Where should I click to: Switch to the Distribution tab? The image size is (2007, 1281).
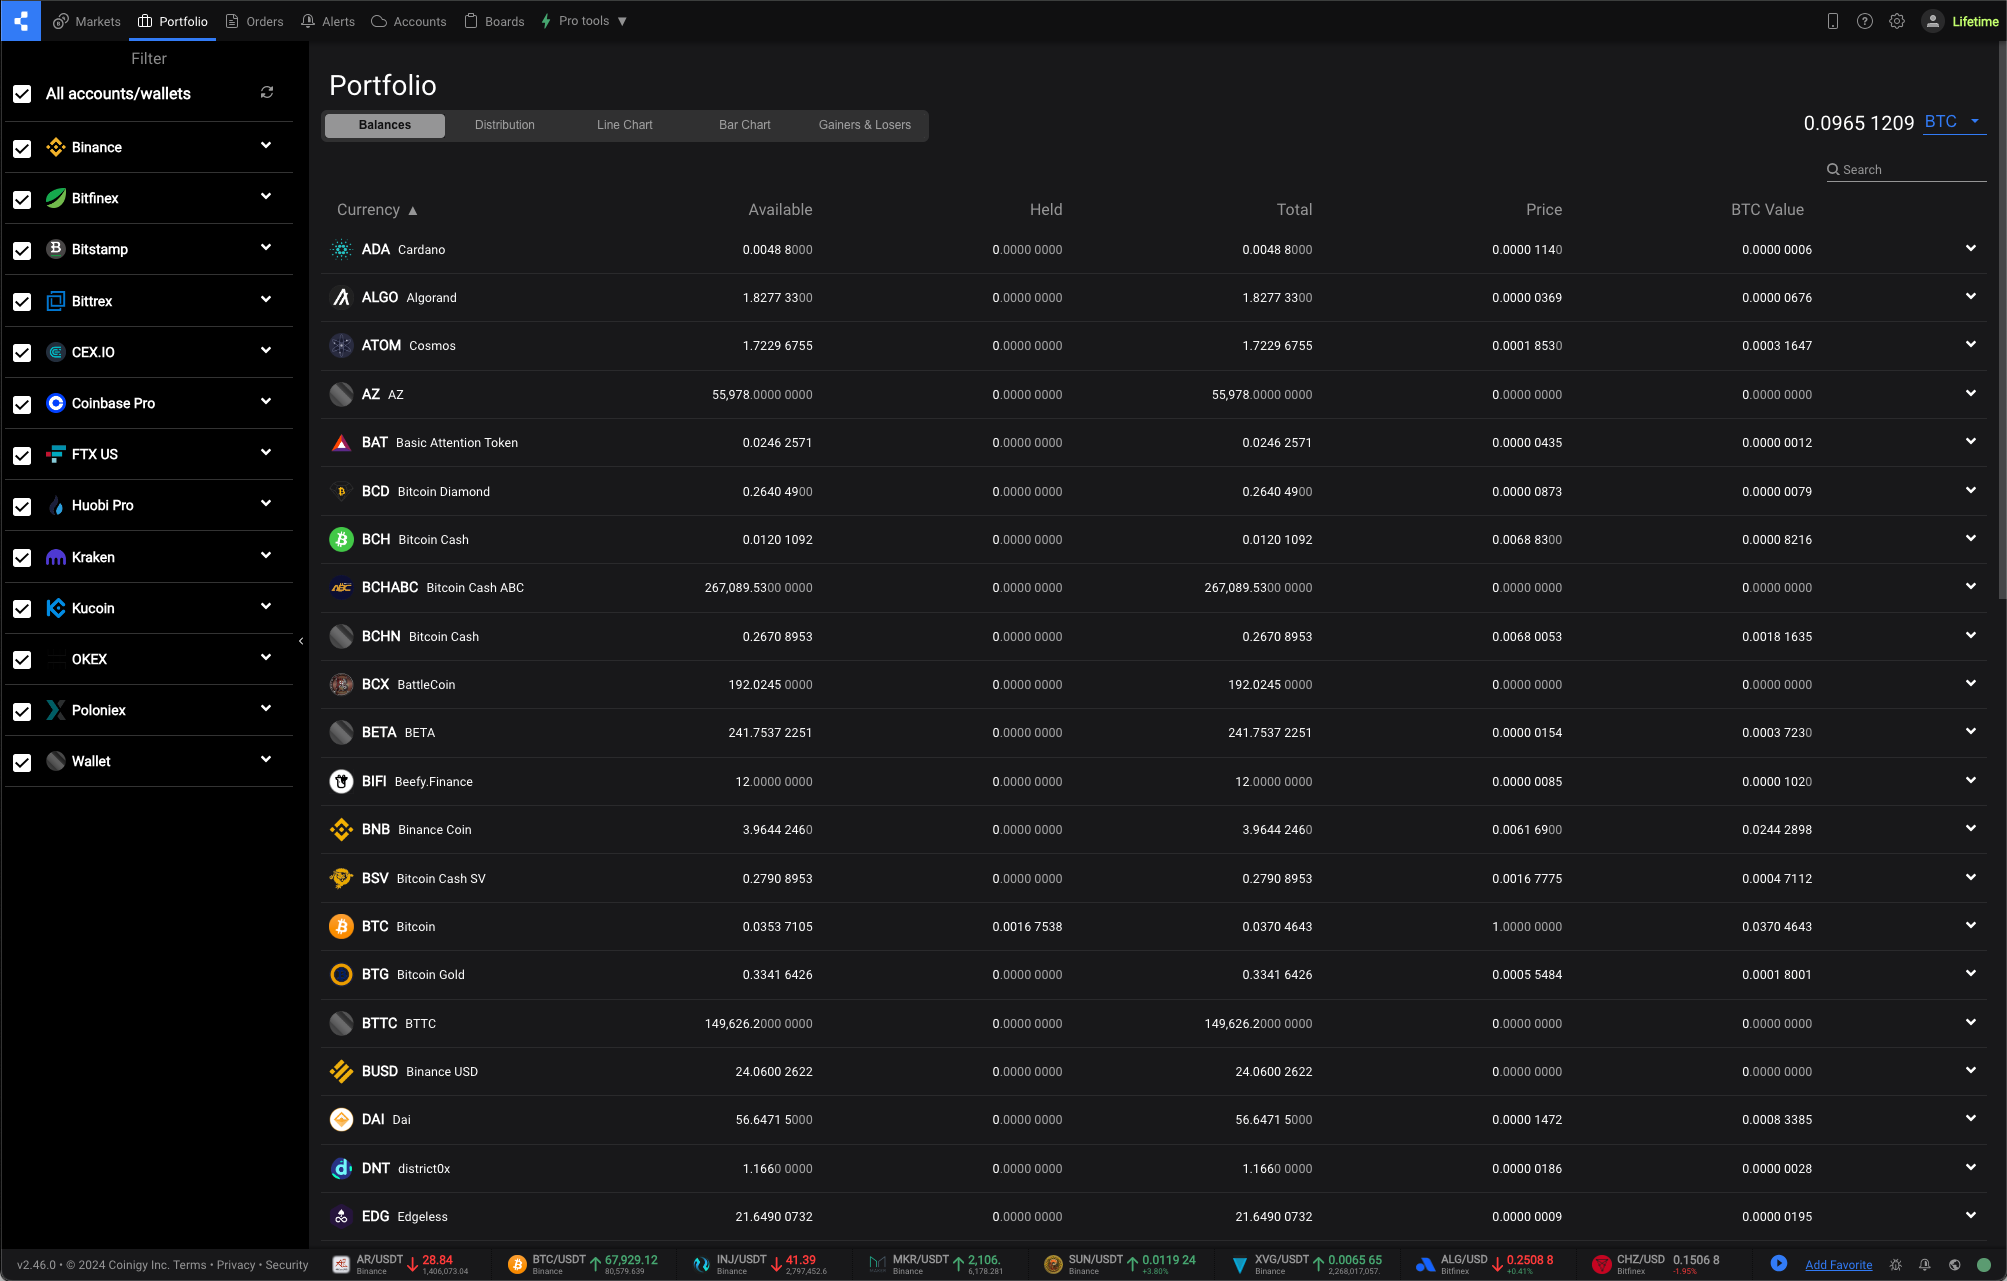click(x=504, y=125)
